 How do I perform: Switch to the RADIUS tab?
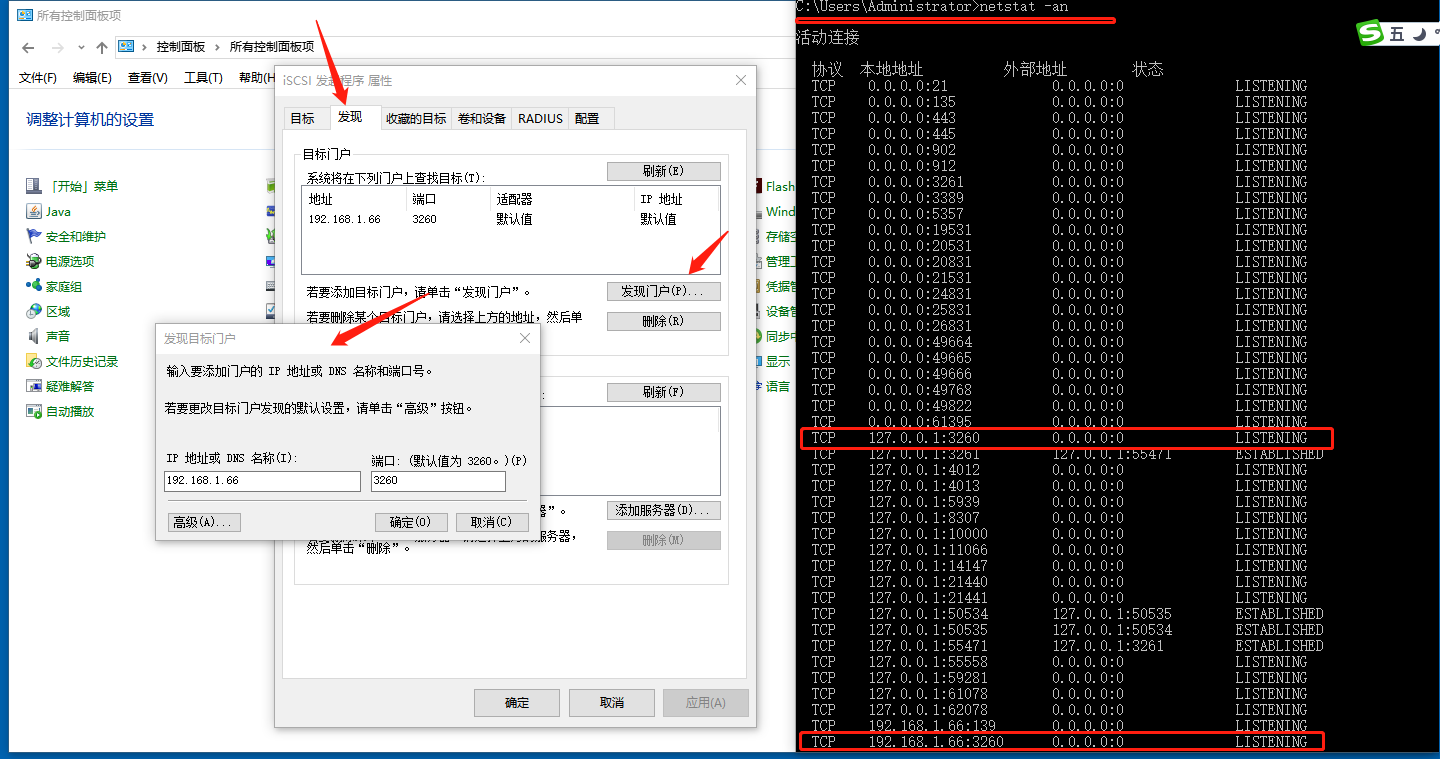540,118
